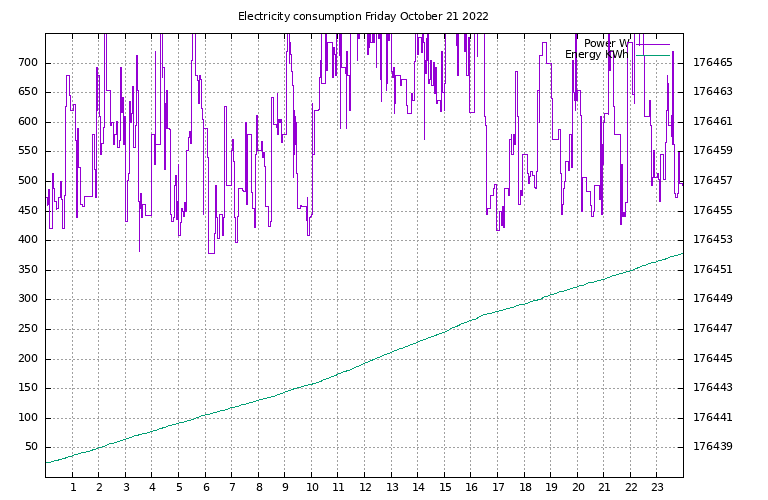Select the 'Power W' legend label
This screenshot has height=500, width=768.
coord(606,44)
